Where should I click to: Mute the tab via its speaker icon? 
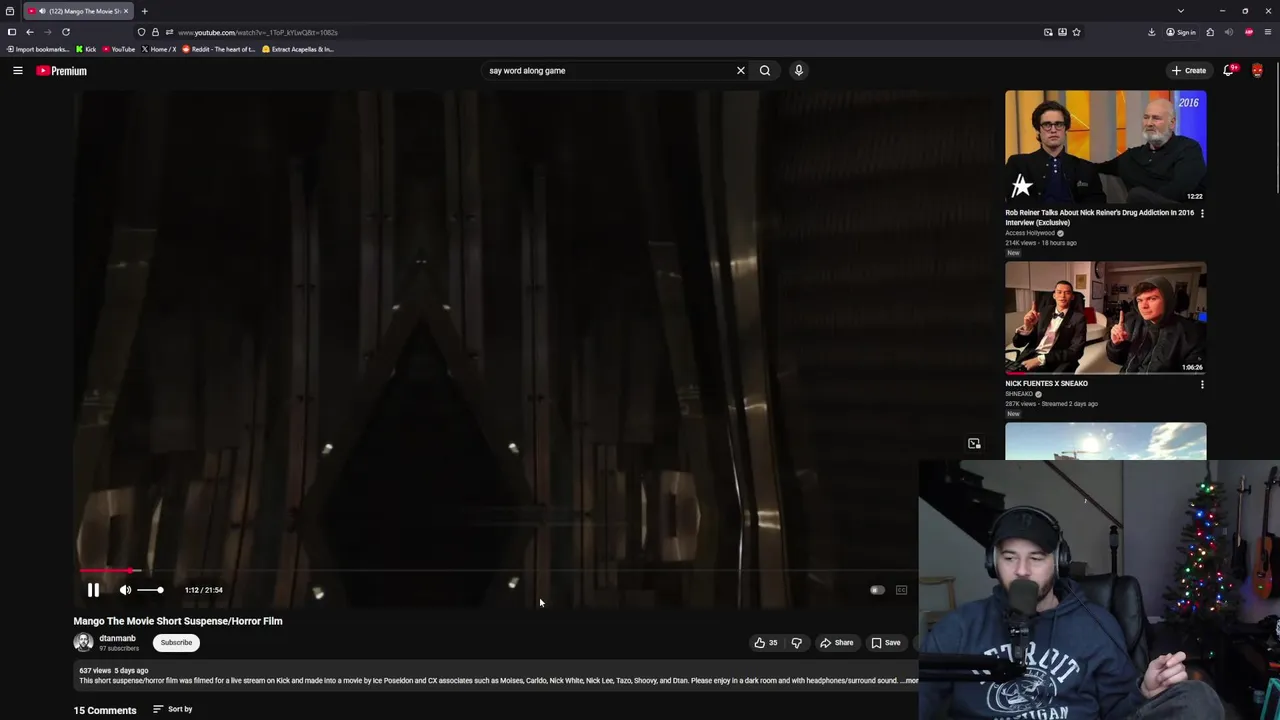41,11
